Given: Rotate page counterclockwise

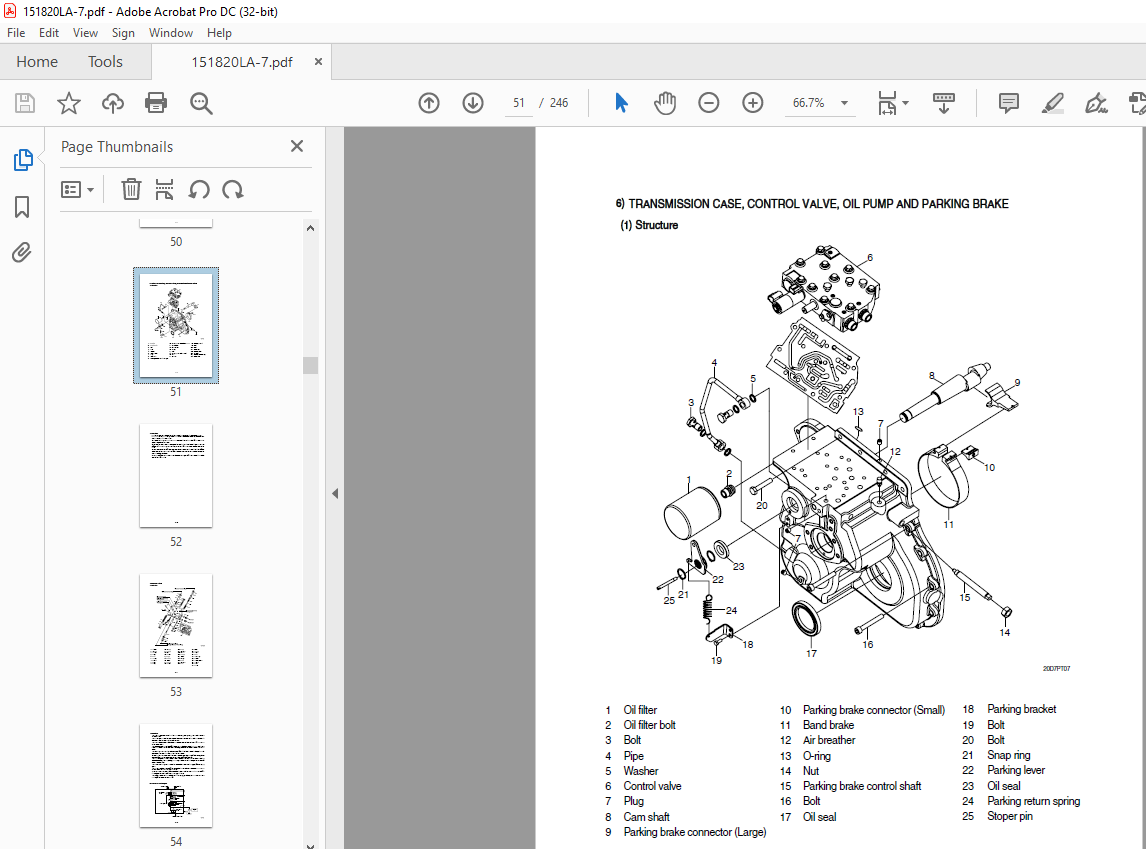Looking at the screenshot, I should pos(199,190).
